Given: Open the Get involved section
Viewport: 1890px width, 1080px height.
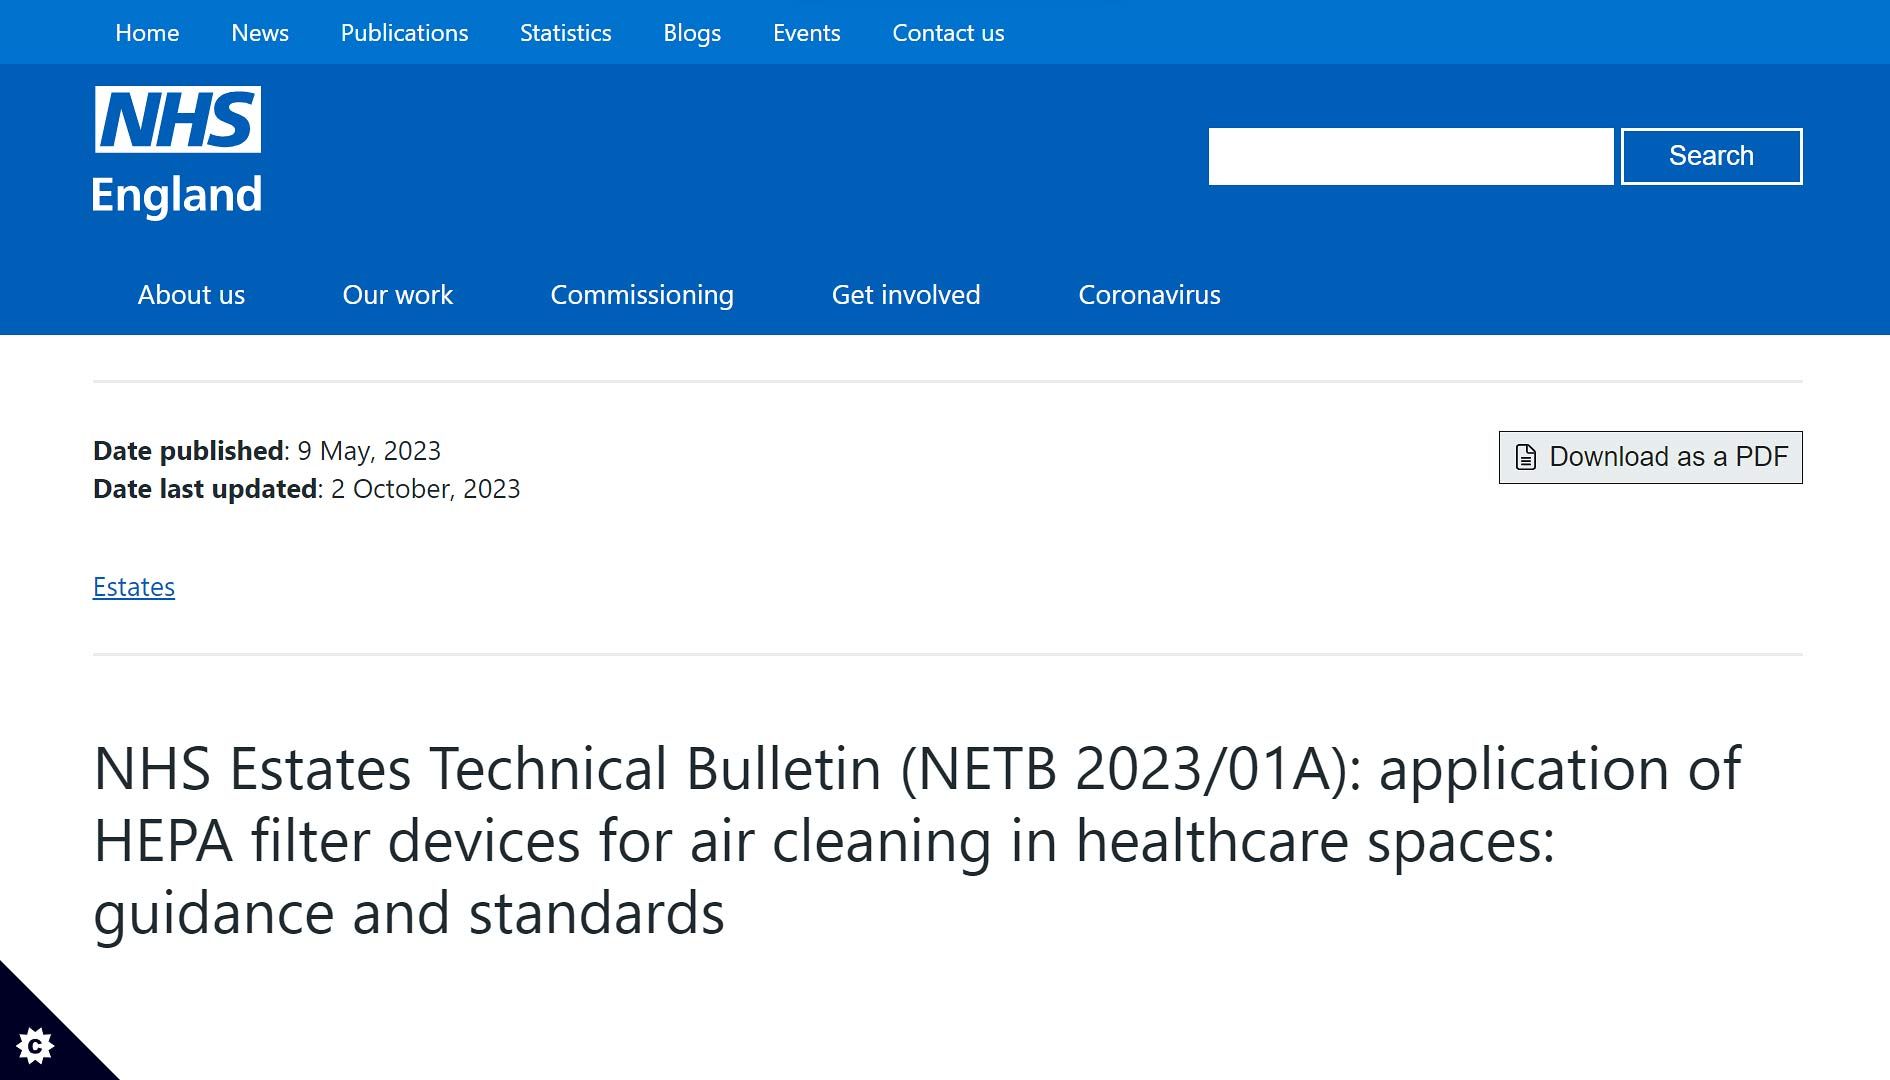Looking at the screenshot, I should pos(906,295).
